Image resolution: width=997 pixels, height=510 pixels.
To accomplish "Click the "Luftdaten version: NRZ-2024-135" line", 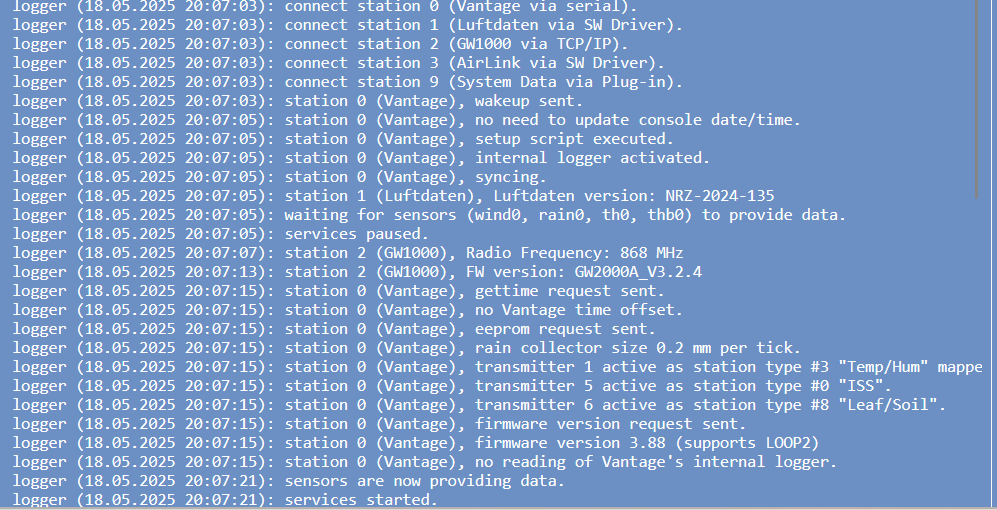I will (529, 196).
